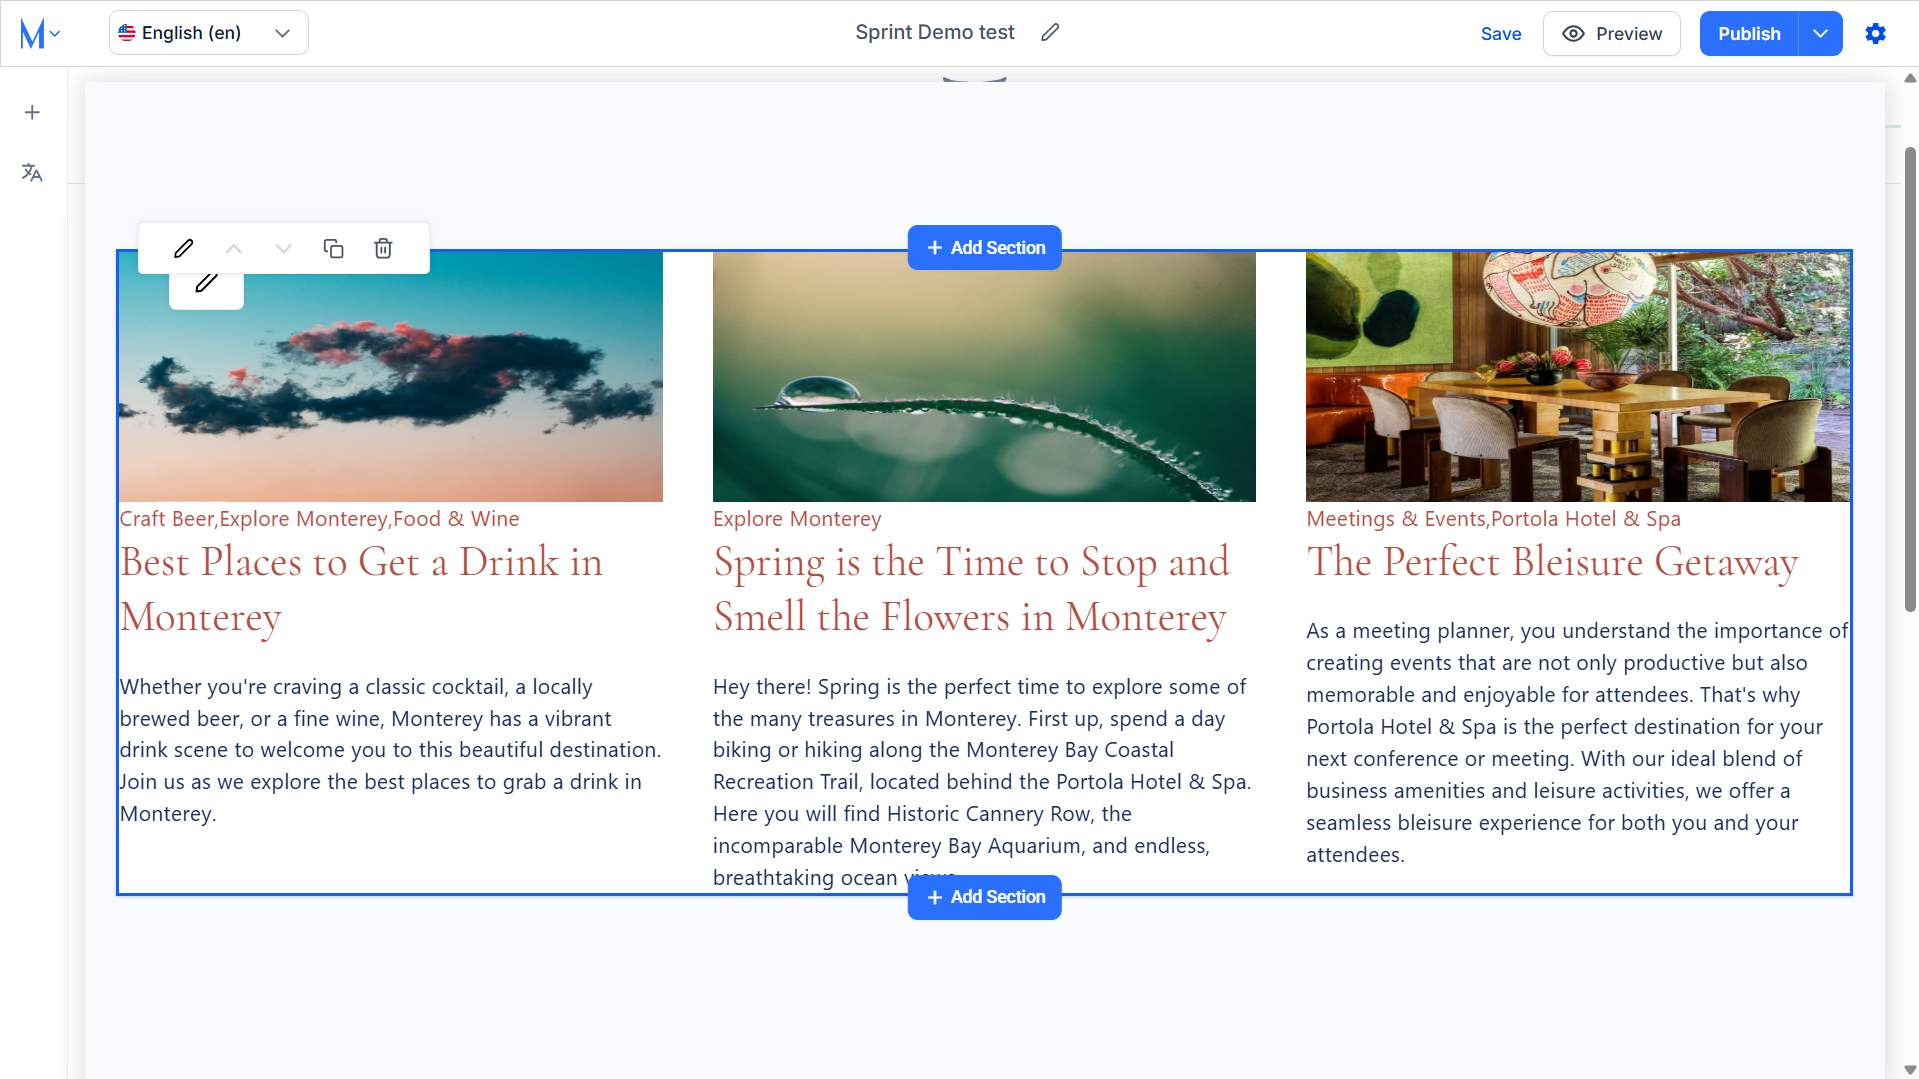Add Section below the blog cards

(984, 897)
